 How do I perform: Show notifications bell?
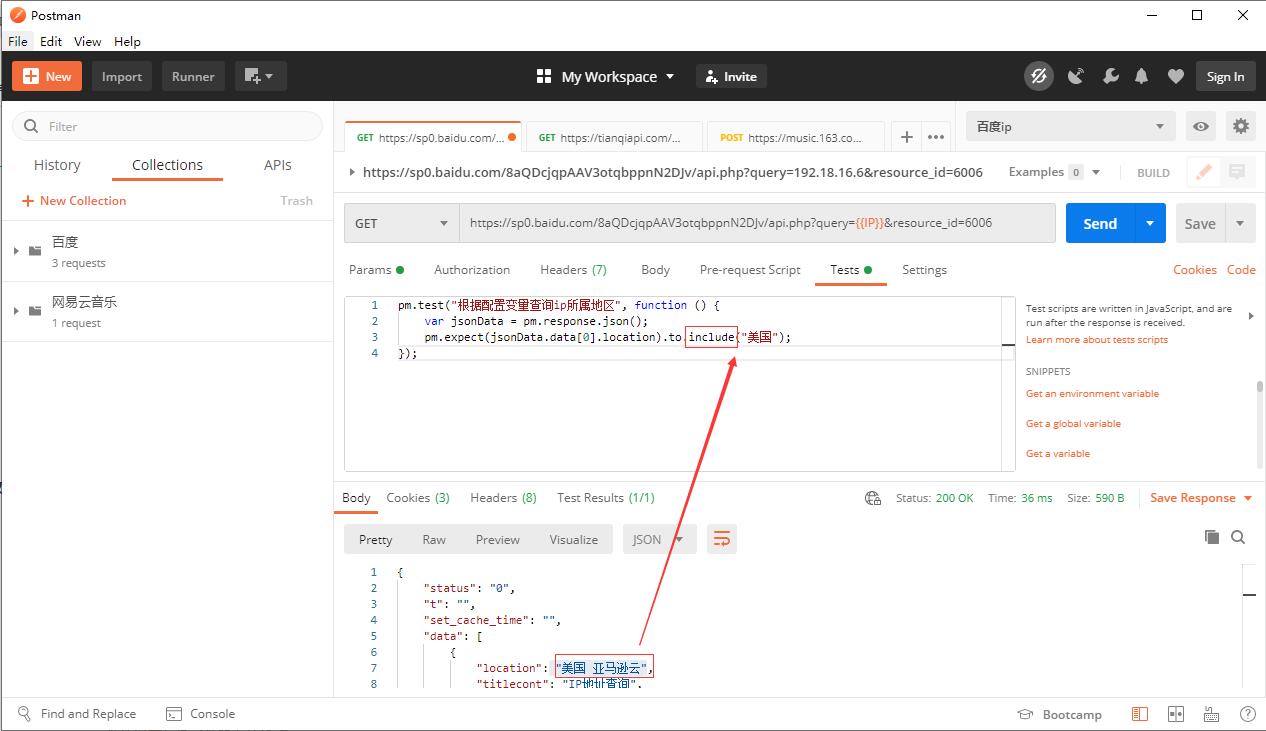(1142, 76)
